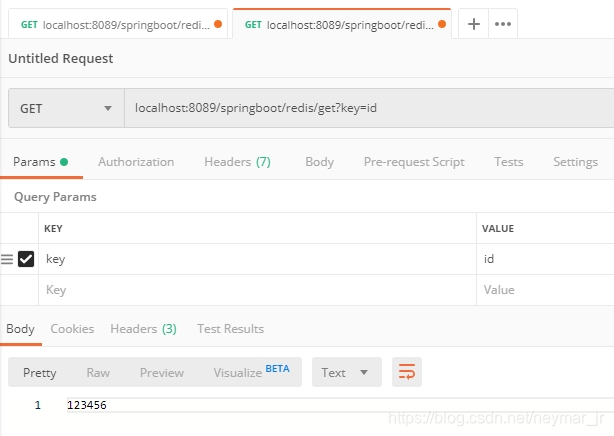Switch to the Authorization tab
Image resolution: width=614 pixels, height=436 pixels.
[x=136, y=162]
